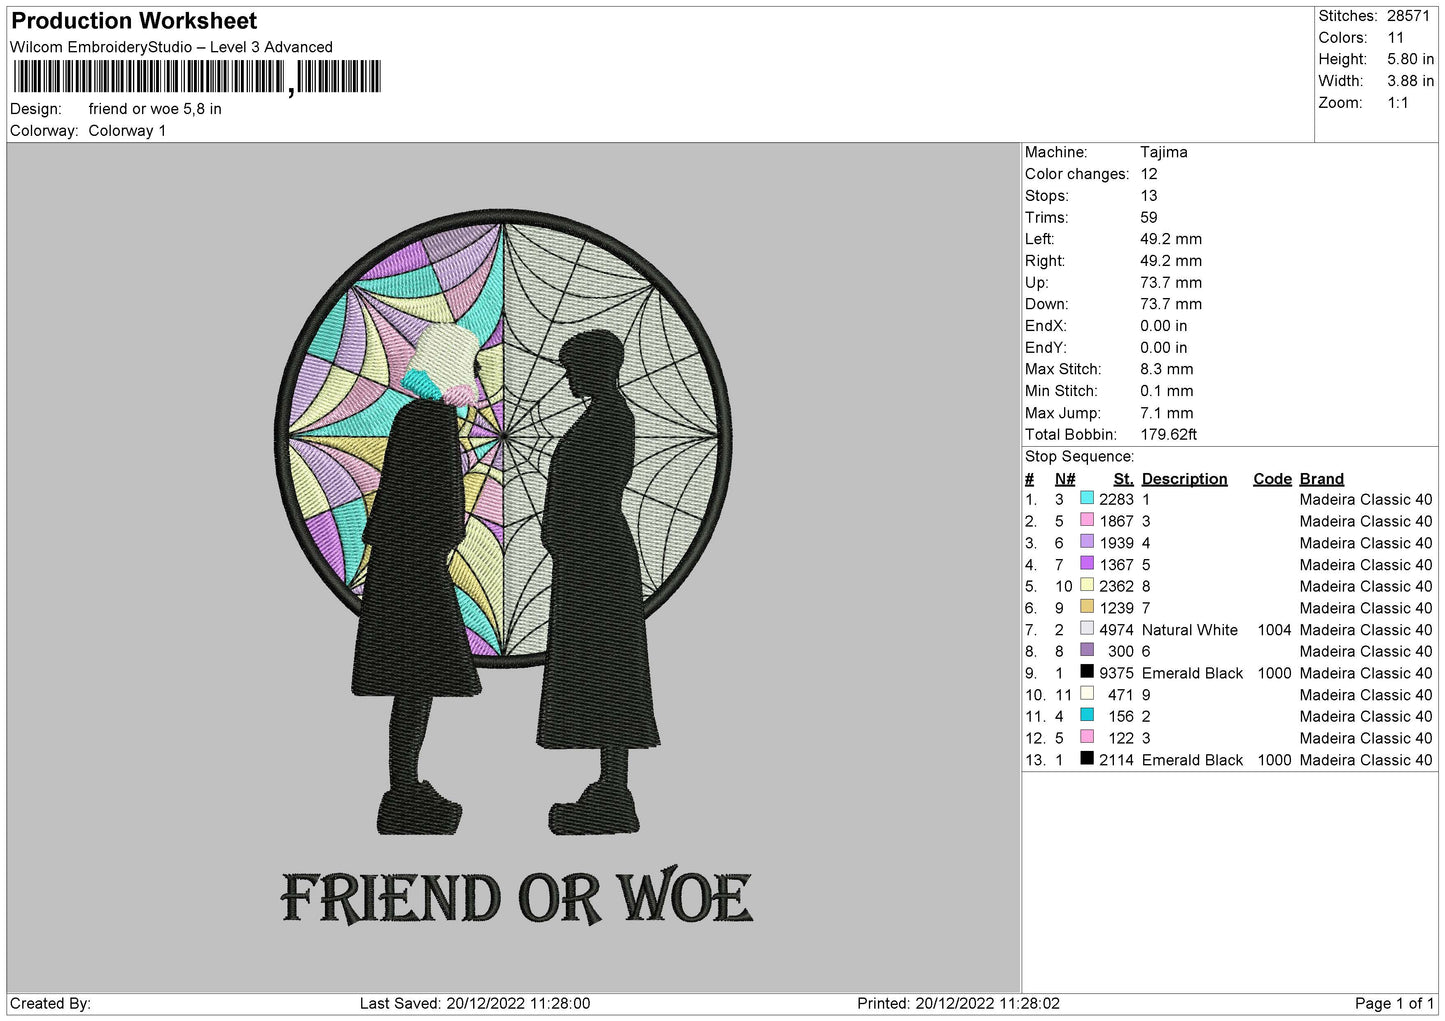The image size is (1445, 1021).
Task: Click the black swatch in stop row 9
Action: (x=1087, y=672)
